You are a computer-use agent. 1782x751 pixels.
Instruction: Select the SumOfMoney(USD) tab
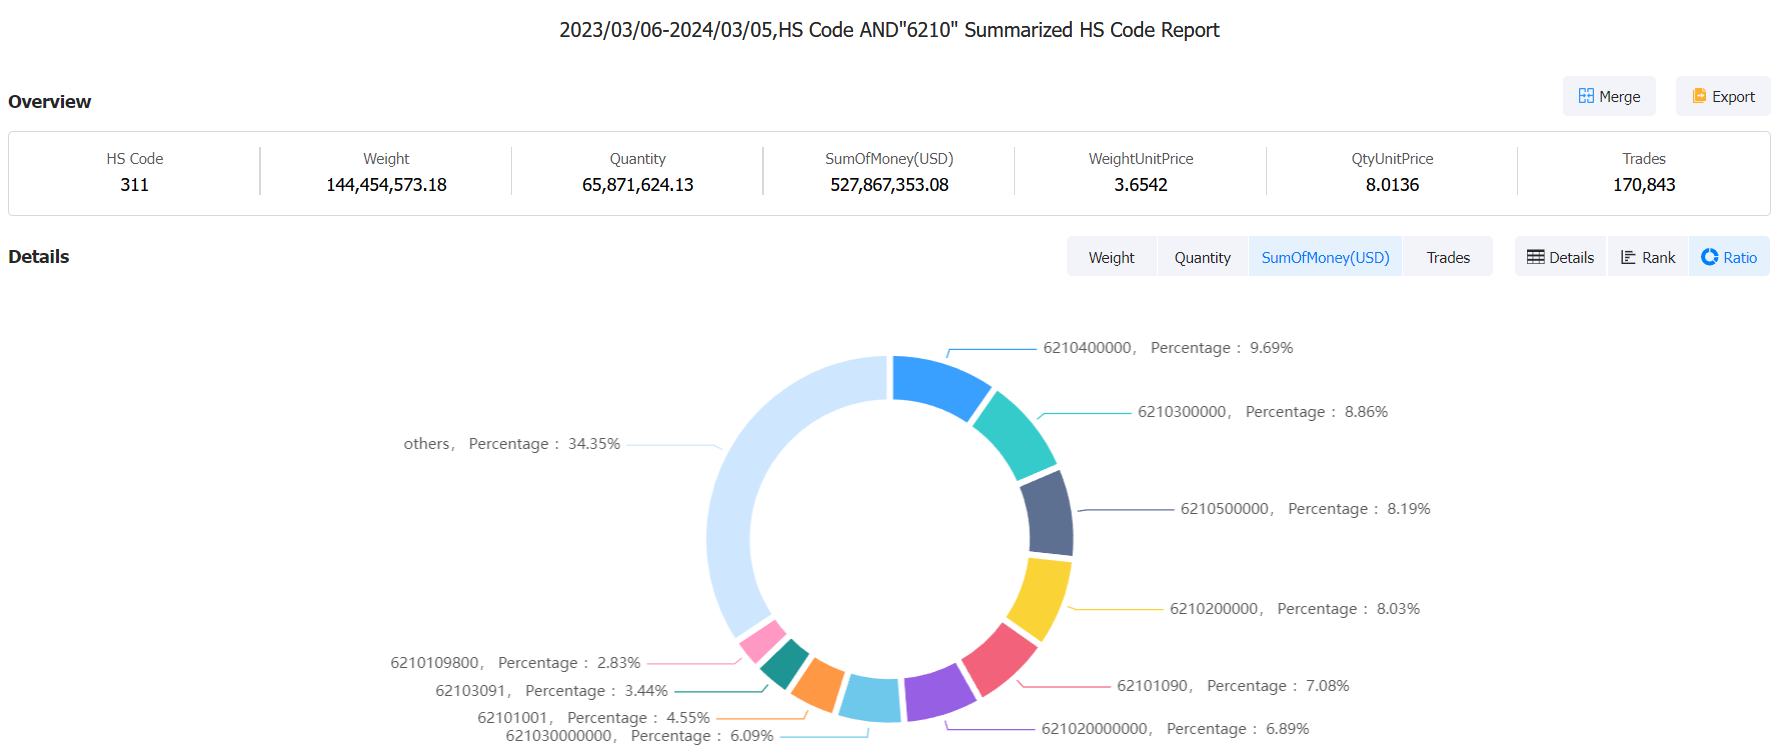coord(1325,257)
